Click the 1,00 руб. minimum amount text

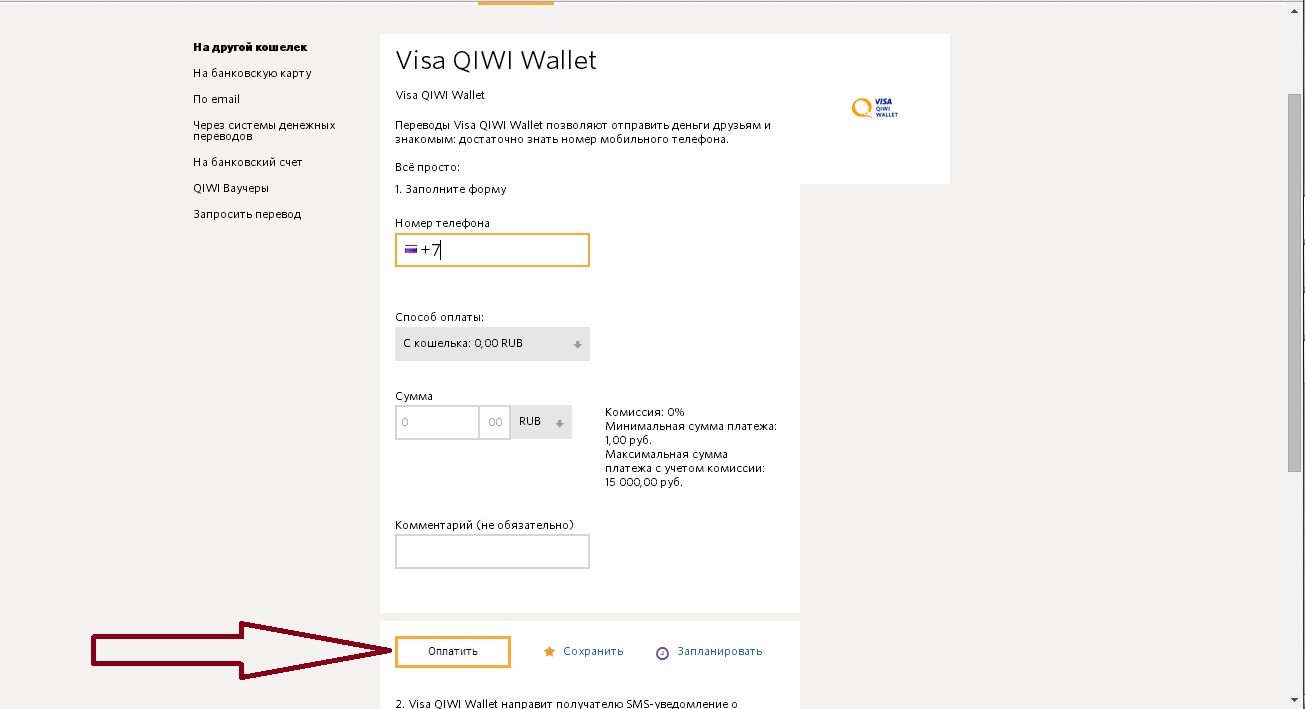[628, 440]
